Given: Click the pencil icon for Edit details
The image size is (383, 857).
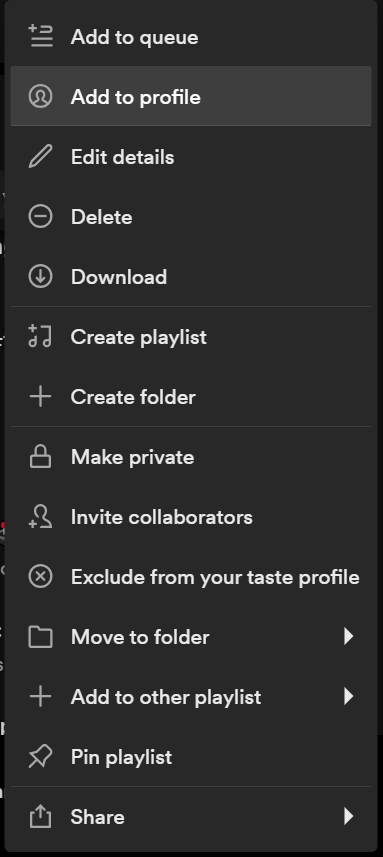Looking at the screenshot, I should 40,156.
